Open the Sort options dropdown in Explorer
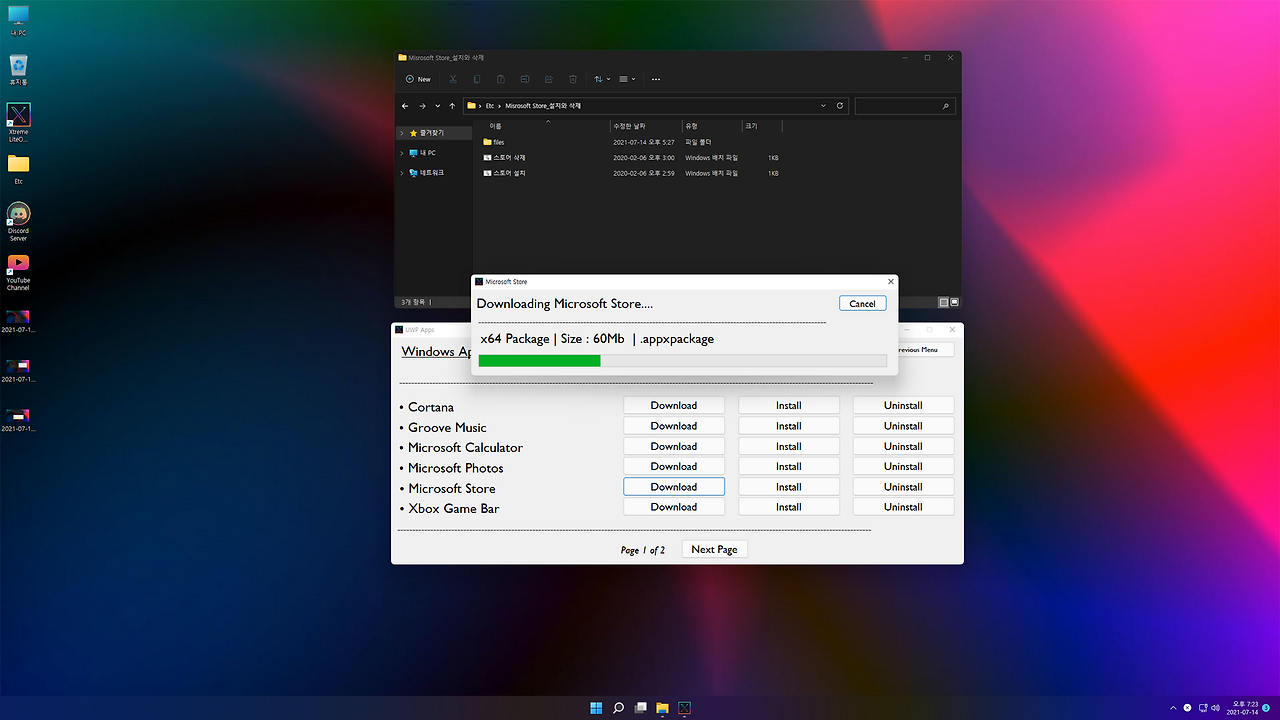1280x720 pixels. point(600,79)
